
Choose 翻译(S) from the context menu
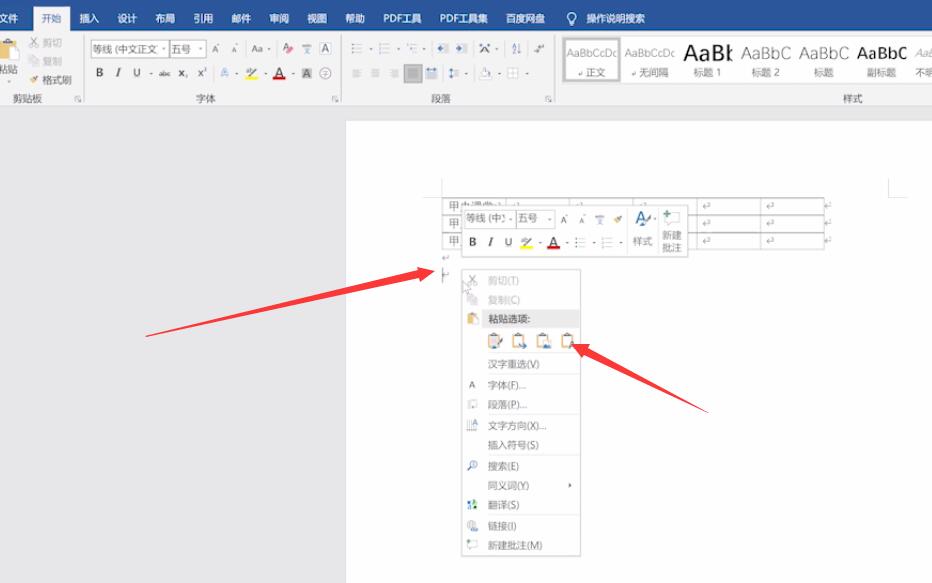521,505
